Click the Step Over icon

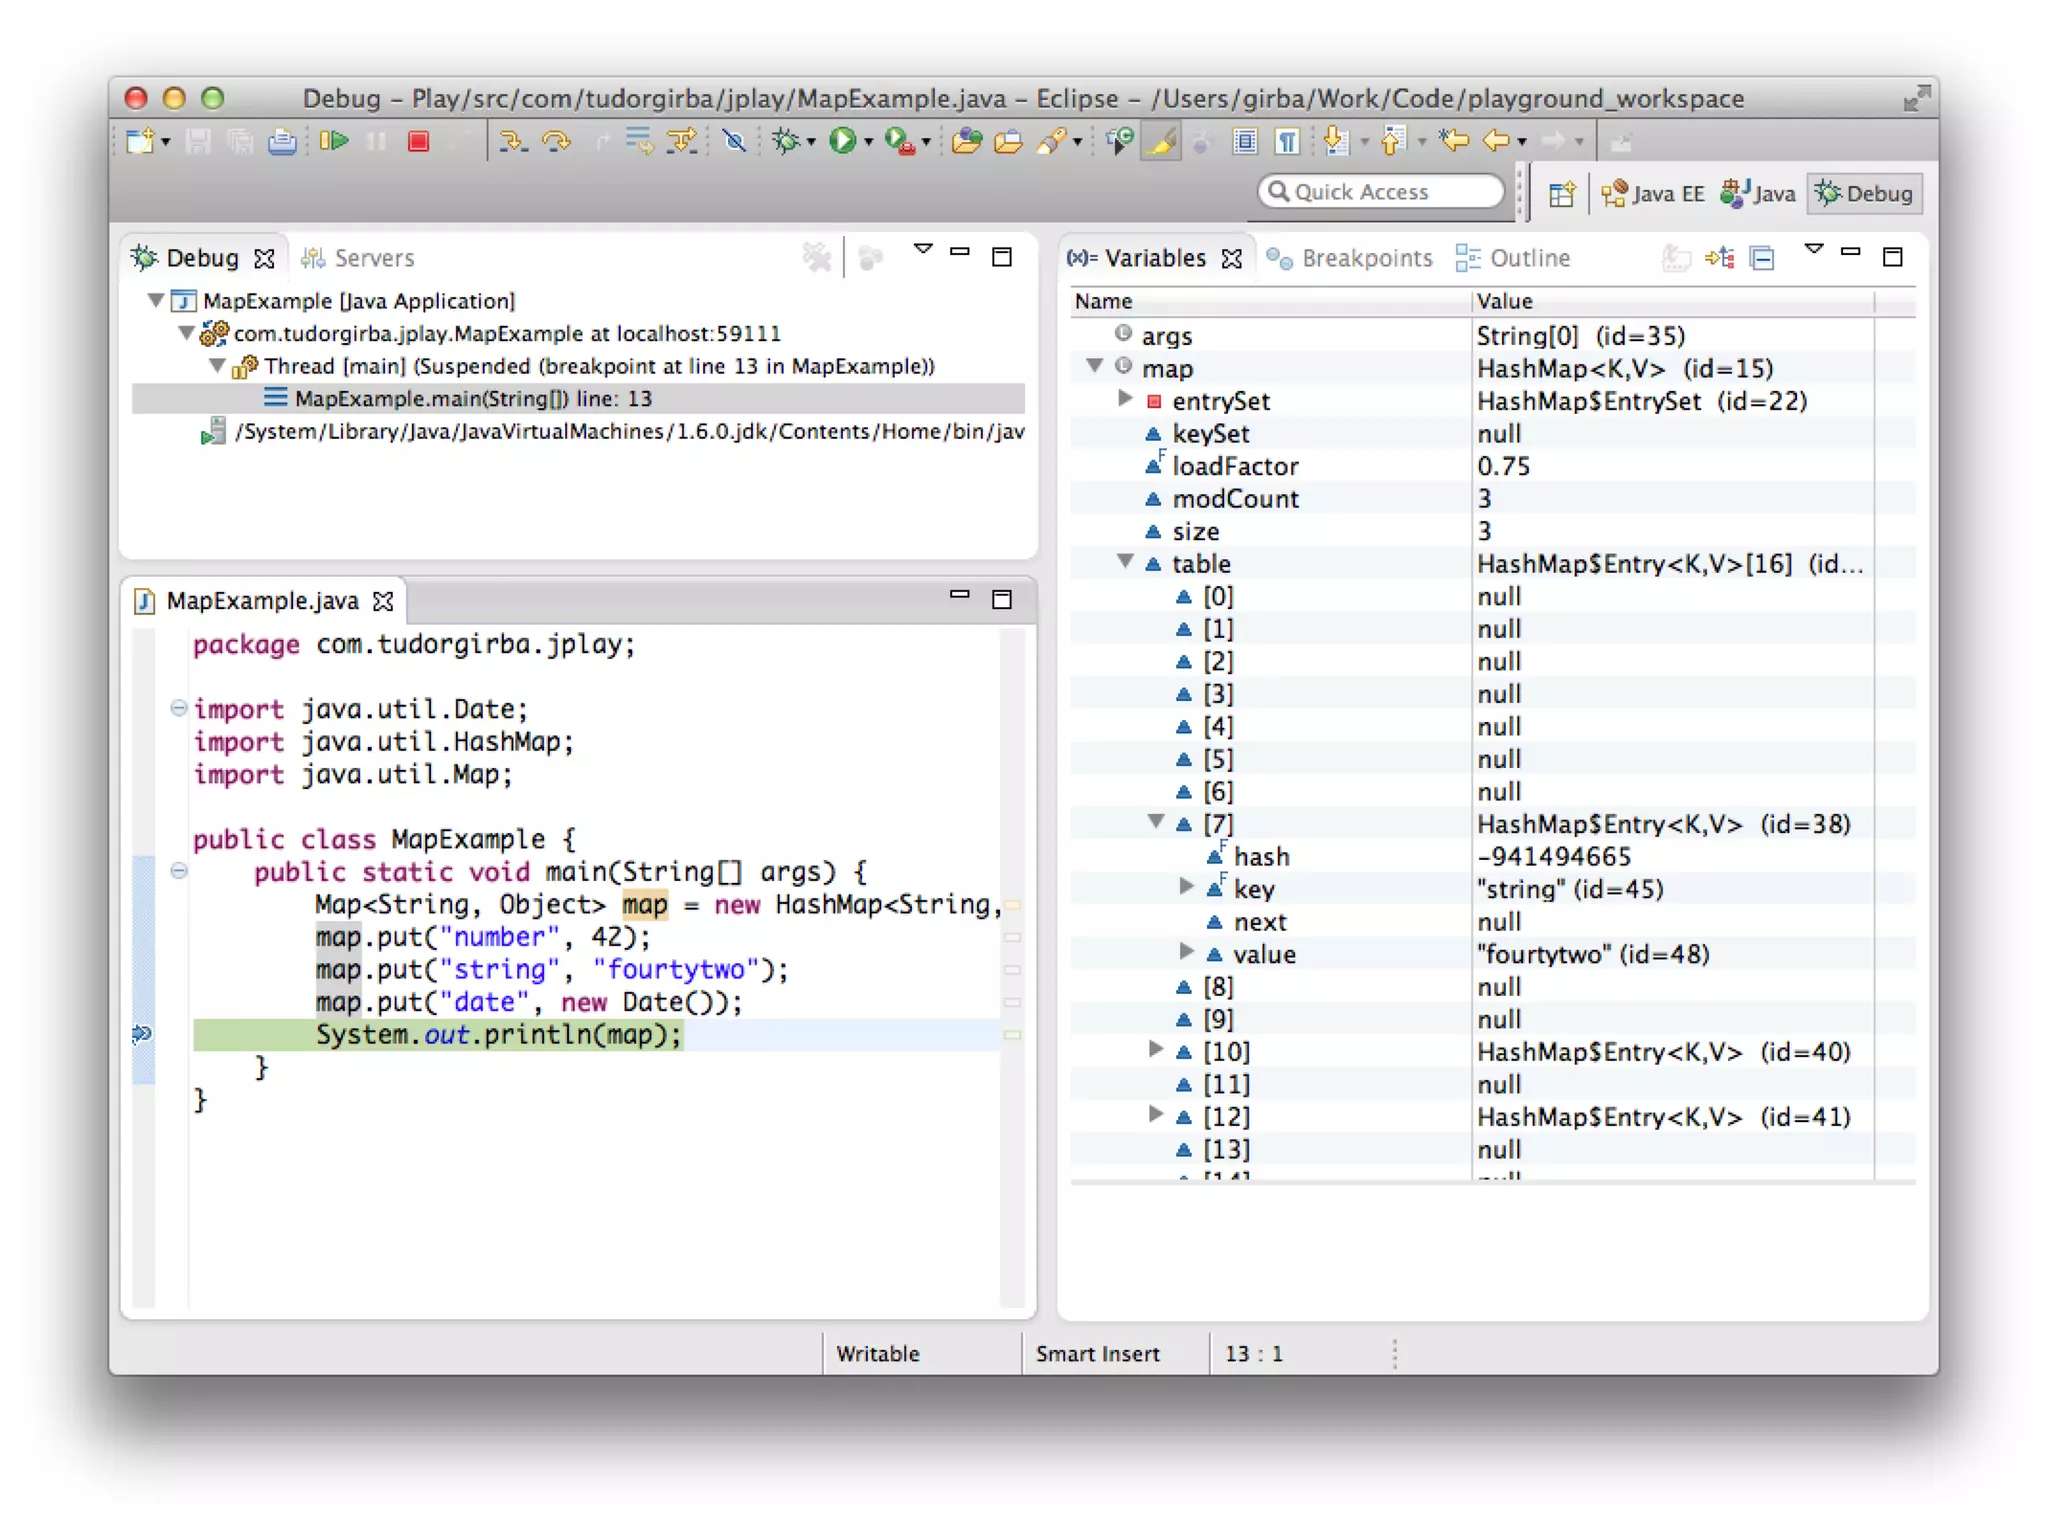(x=556, y=141)
